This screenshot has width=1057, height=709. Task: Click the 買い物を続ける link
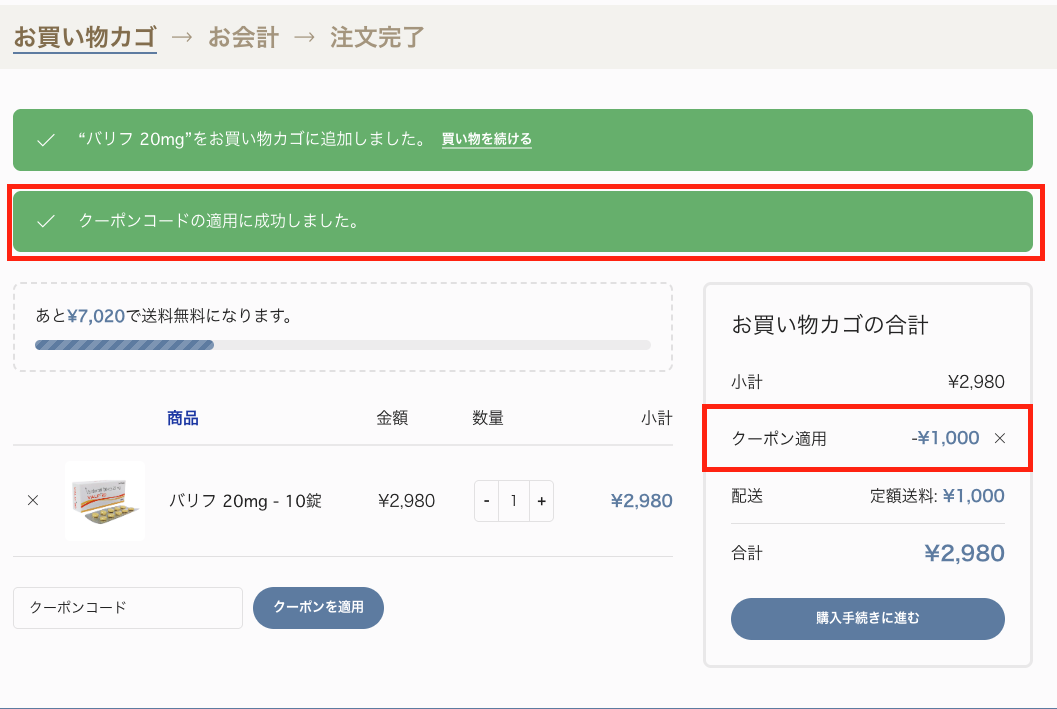coord(487,139)
